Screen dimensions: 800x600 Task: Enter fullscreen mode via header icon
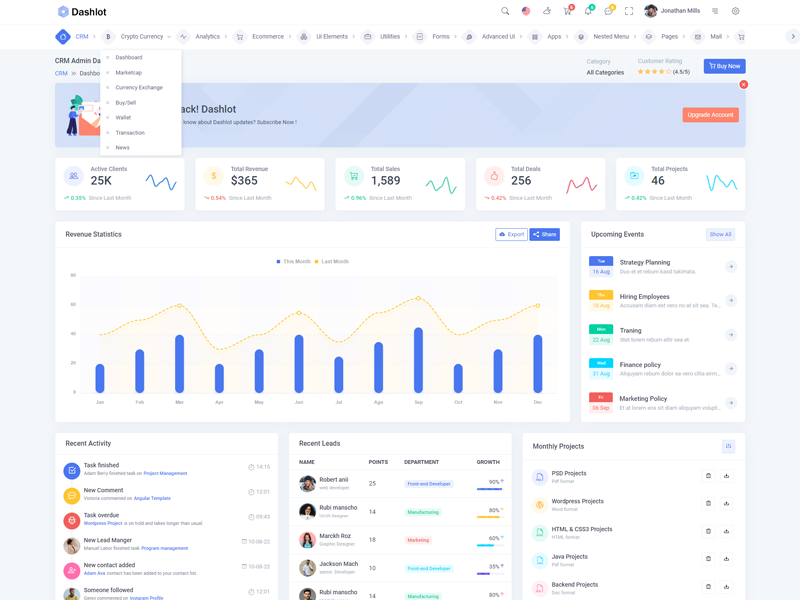[629, 11]
